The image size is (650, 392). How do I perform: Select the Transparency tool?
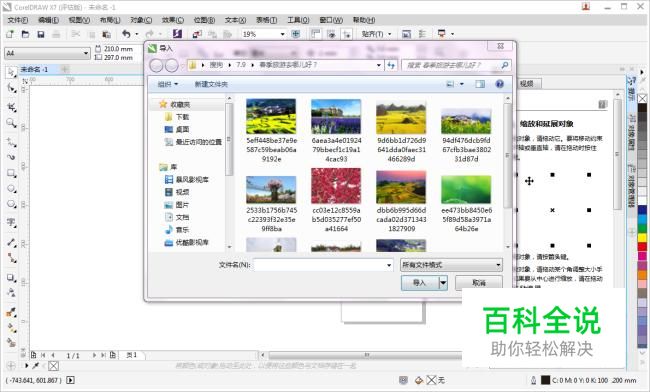point(11,293)
